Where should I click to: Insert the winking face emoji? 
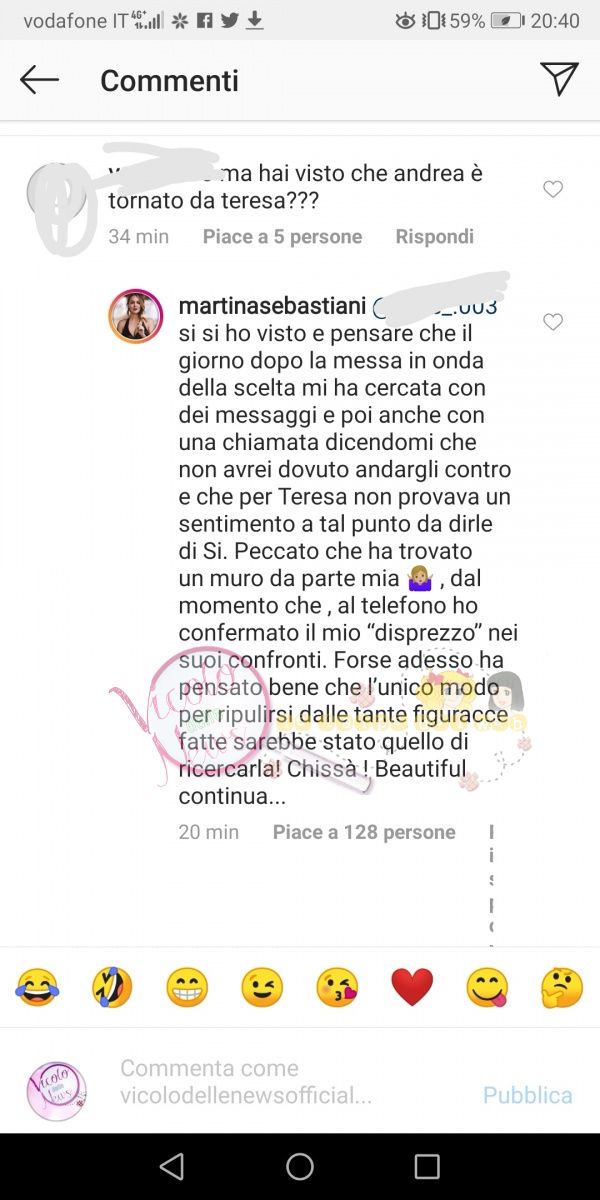[x=262, y=988]
